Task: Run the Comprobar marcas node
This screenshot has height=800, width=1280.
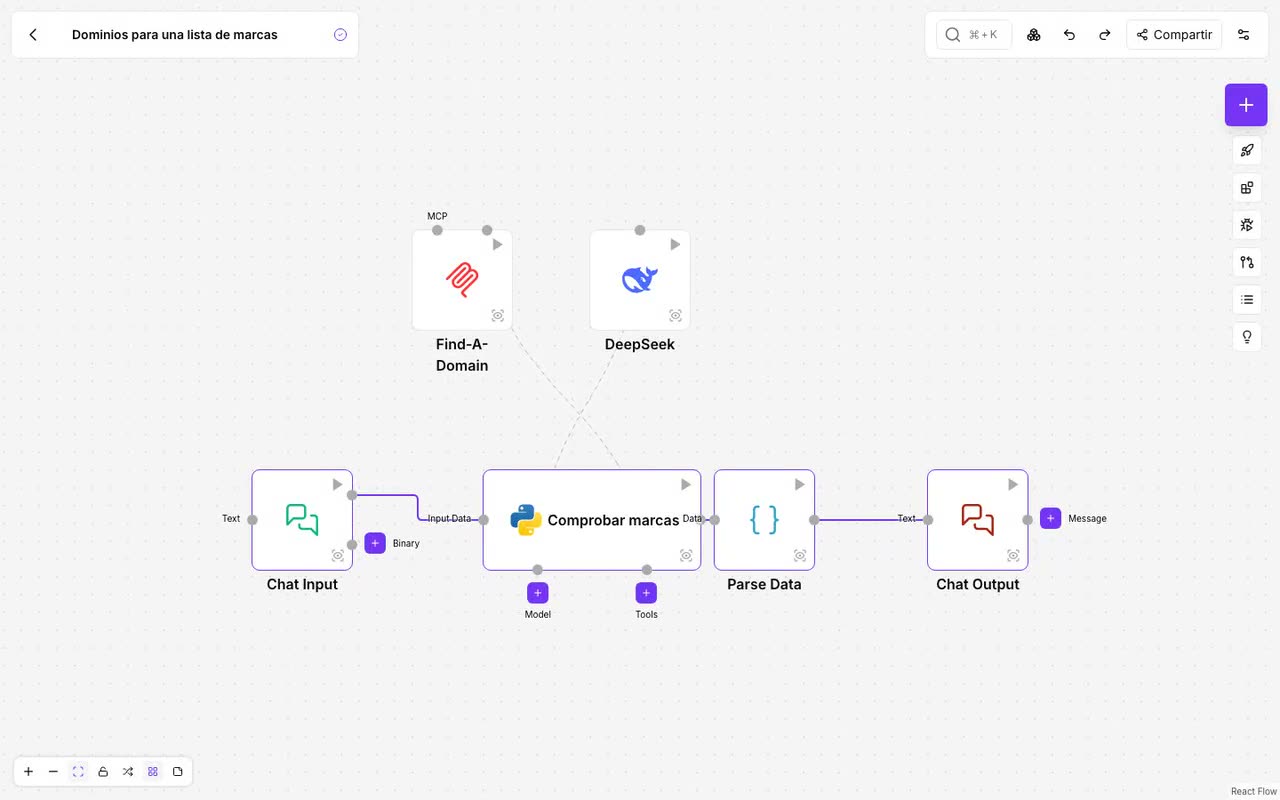Action: click(686, 485)
